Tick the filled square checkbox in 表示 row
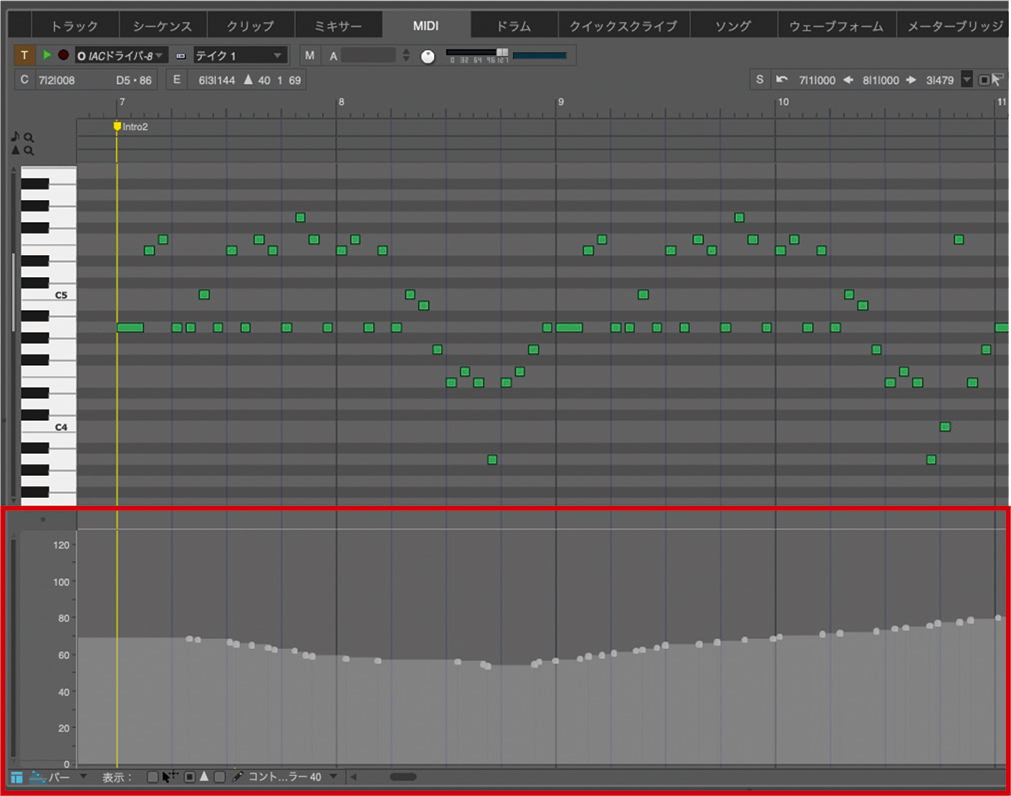 point(190,777)
